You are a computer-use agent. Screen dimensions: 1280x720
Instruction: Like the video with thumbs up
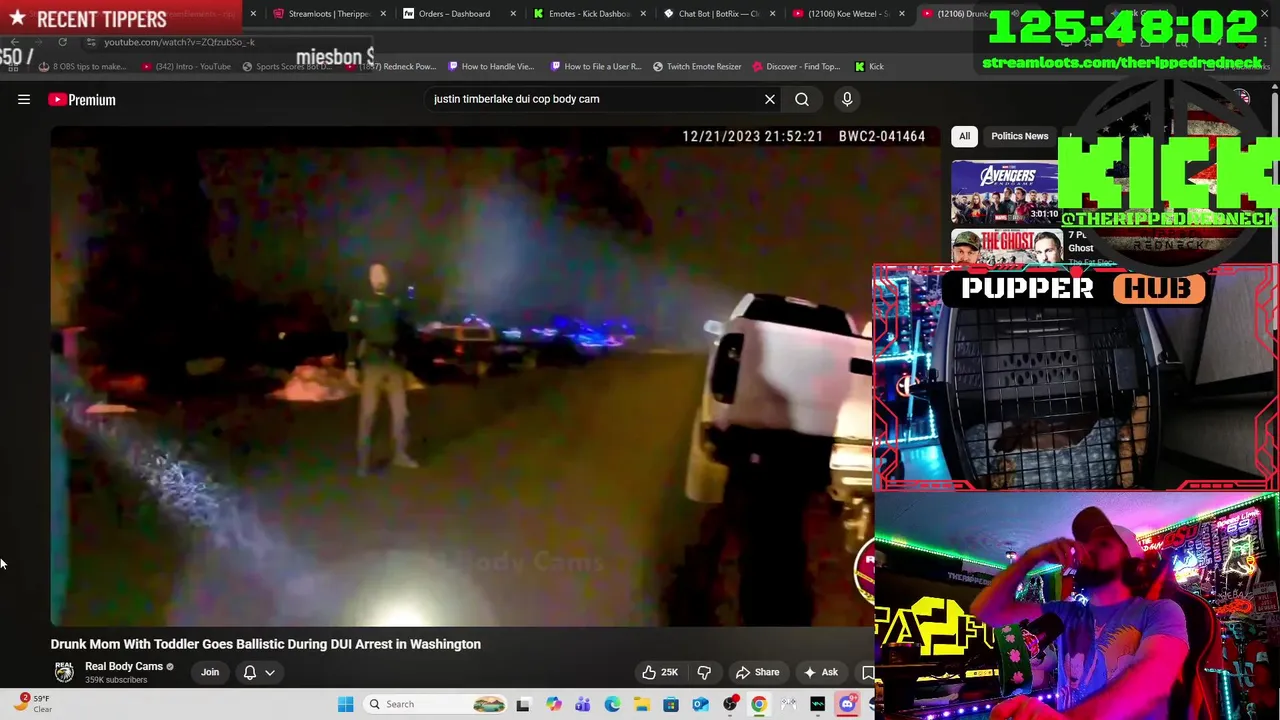pyautogui.click(x=661, y=672)
